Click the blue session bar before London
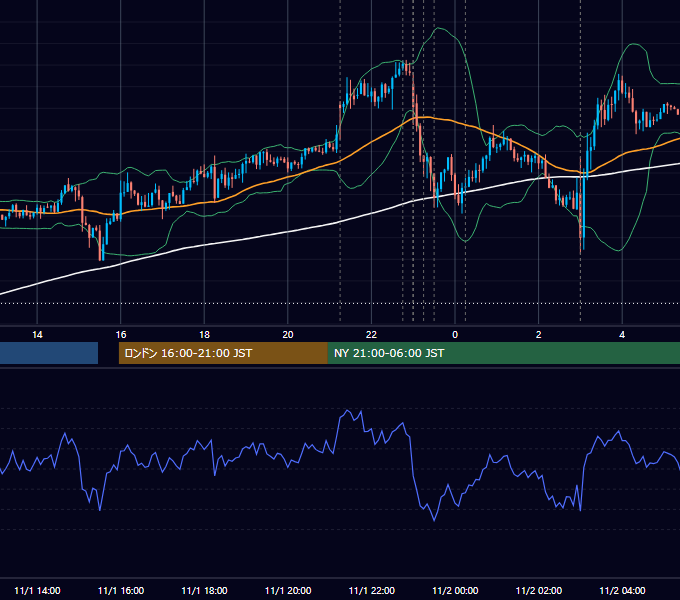This screenshot has width=680, height=600. pyautogui.click(x=49, y=353)
